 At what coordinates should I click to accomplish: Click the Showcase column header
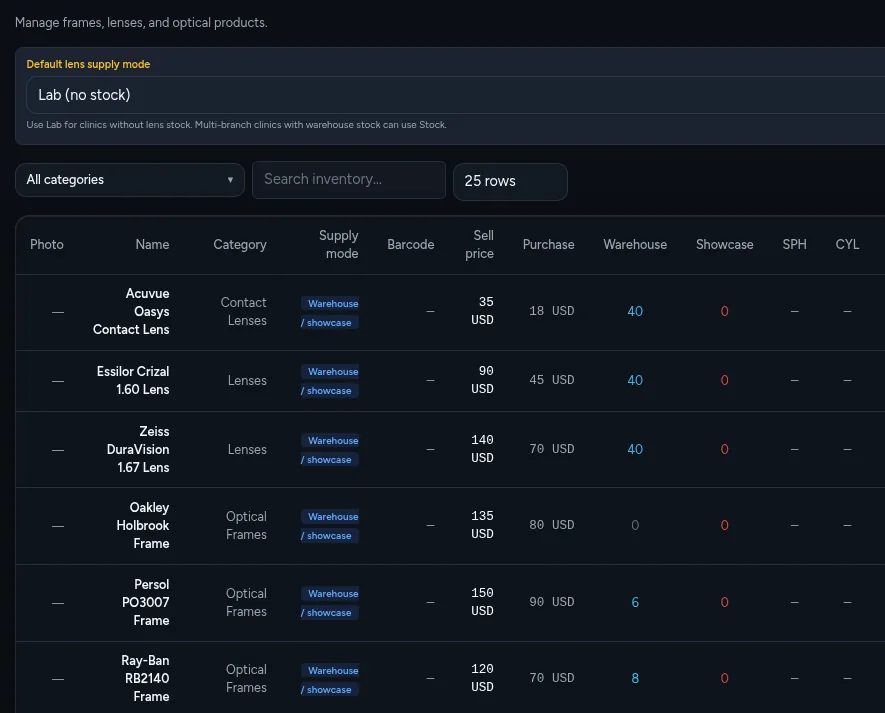click(x=725, y=244)
